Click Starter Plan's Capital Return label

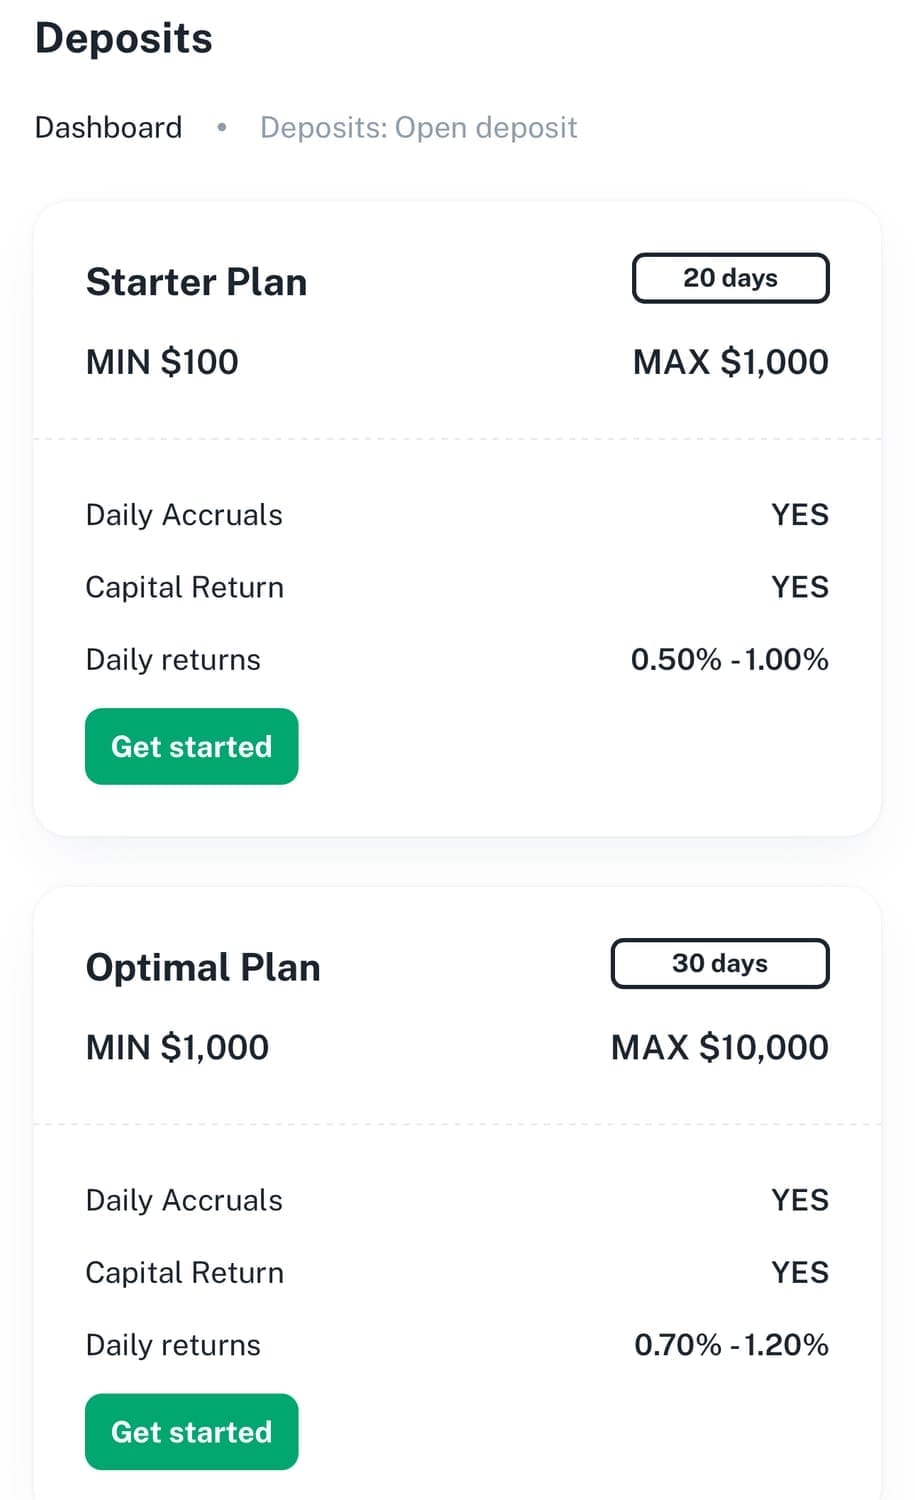coord(184,587)
